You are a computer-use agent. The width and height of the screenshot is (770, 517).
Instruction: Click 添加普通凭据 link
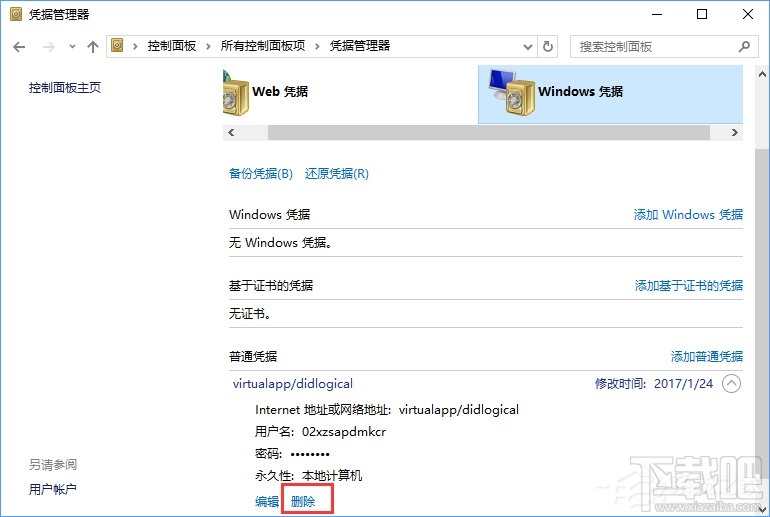tap(707, 356)
